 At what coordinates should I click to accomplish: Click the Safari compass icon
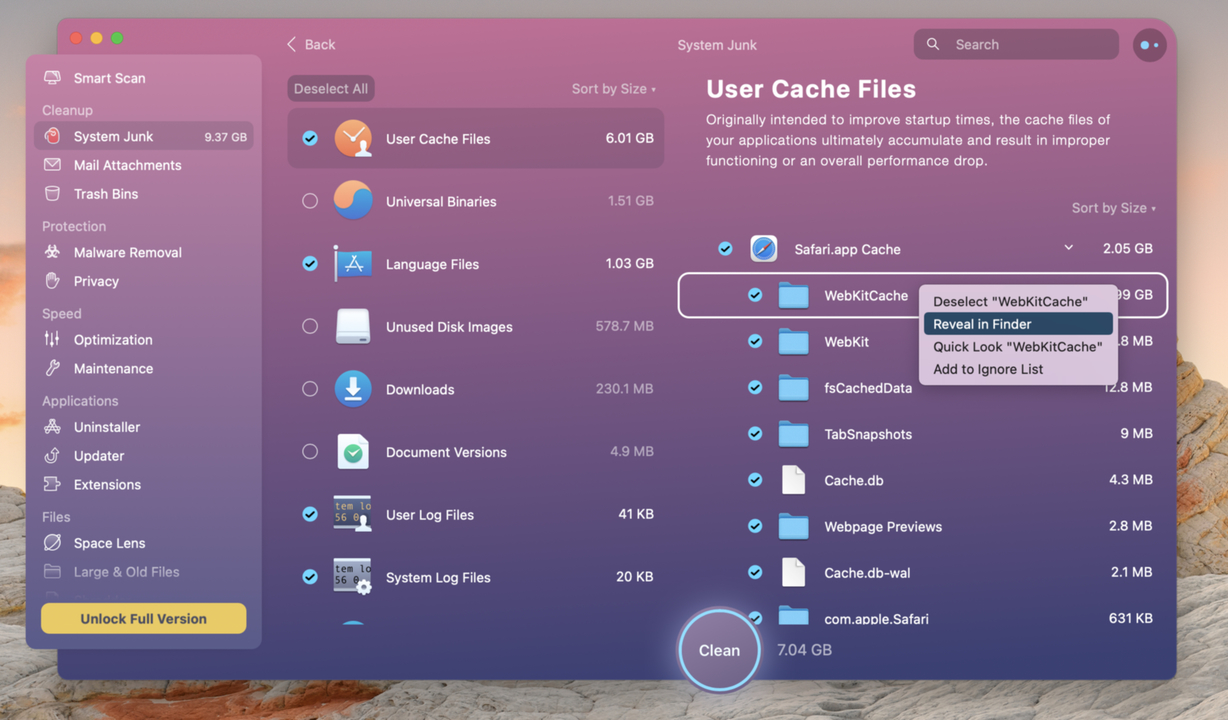(764, 248)
